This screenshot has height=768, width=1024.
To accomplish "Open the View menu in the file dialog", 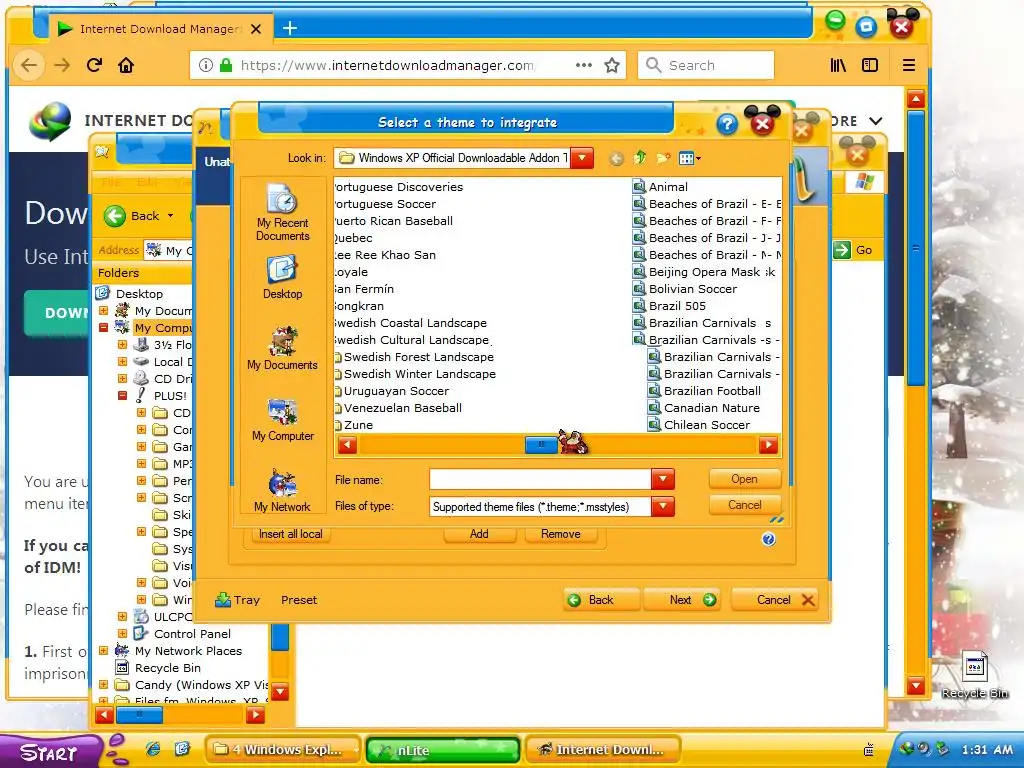I will [x=690, y=158].
